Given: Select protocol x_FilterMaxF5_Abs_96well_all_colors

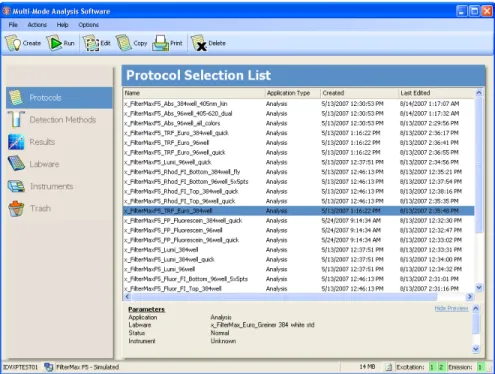Looking at the screenshot, I should 299,123.
